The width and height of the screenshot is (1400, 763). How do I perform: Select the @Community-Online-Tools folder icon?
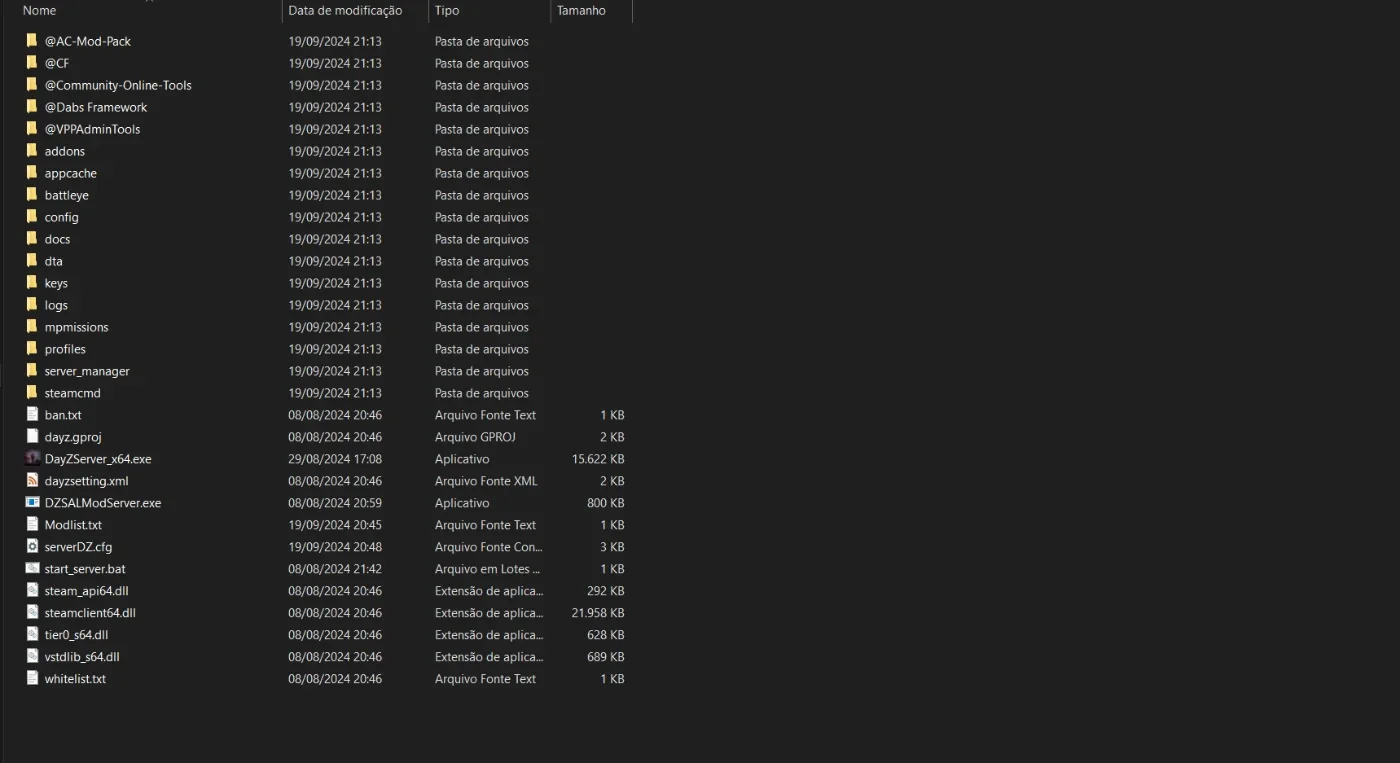(32, 85)
